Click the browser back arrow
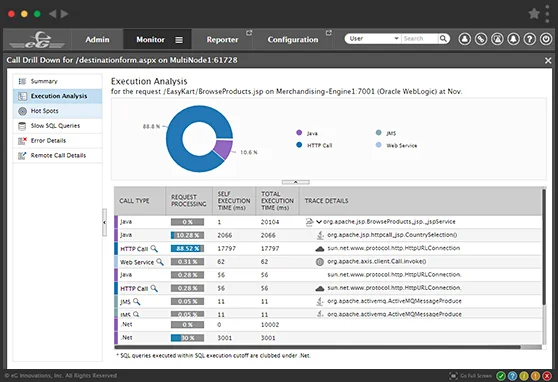 53,14
